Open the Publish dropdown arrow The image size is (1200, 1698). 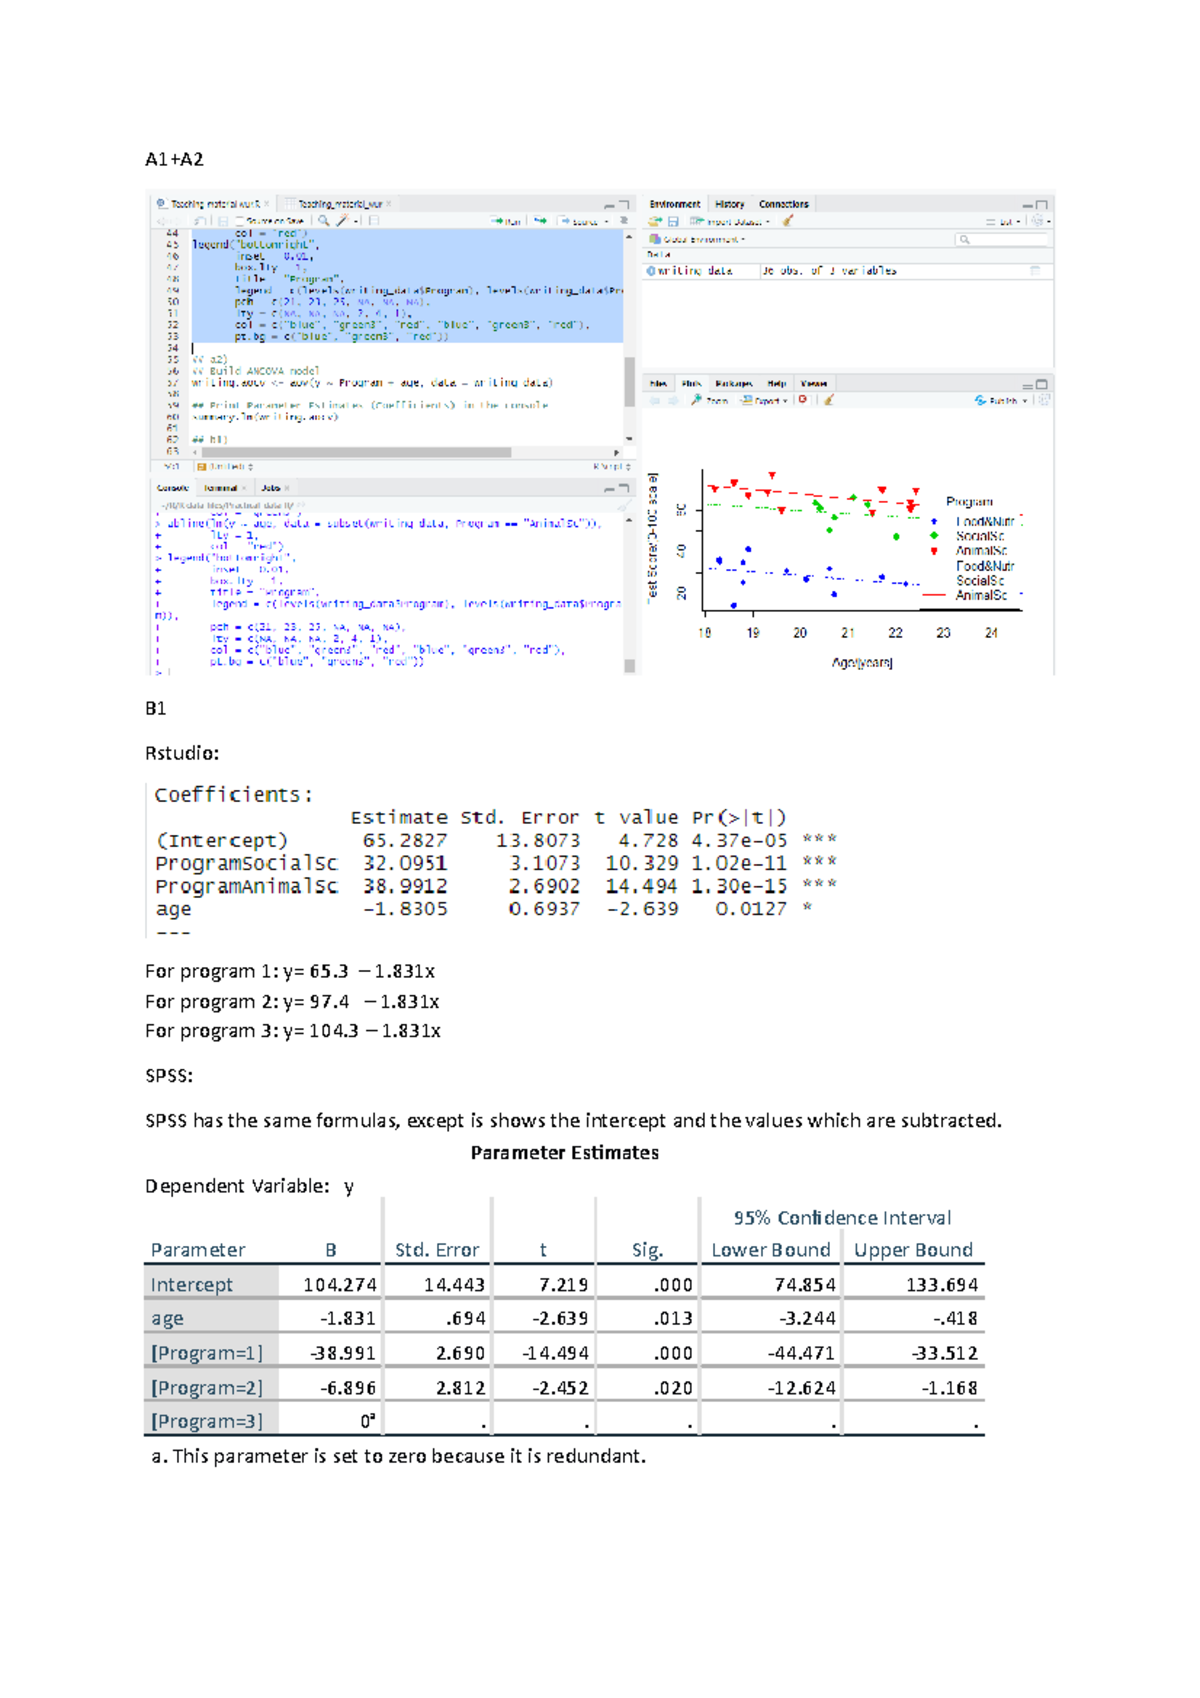pyautogui.click(x=1027, y=400)
